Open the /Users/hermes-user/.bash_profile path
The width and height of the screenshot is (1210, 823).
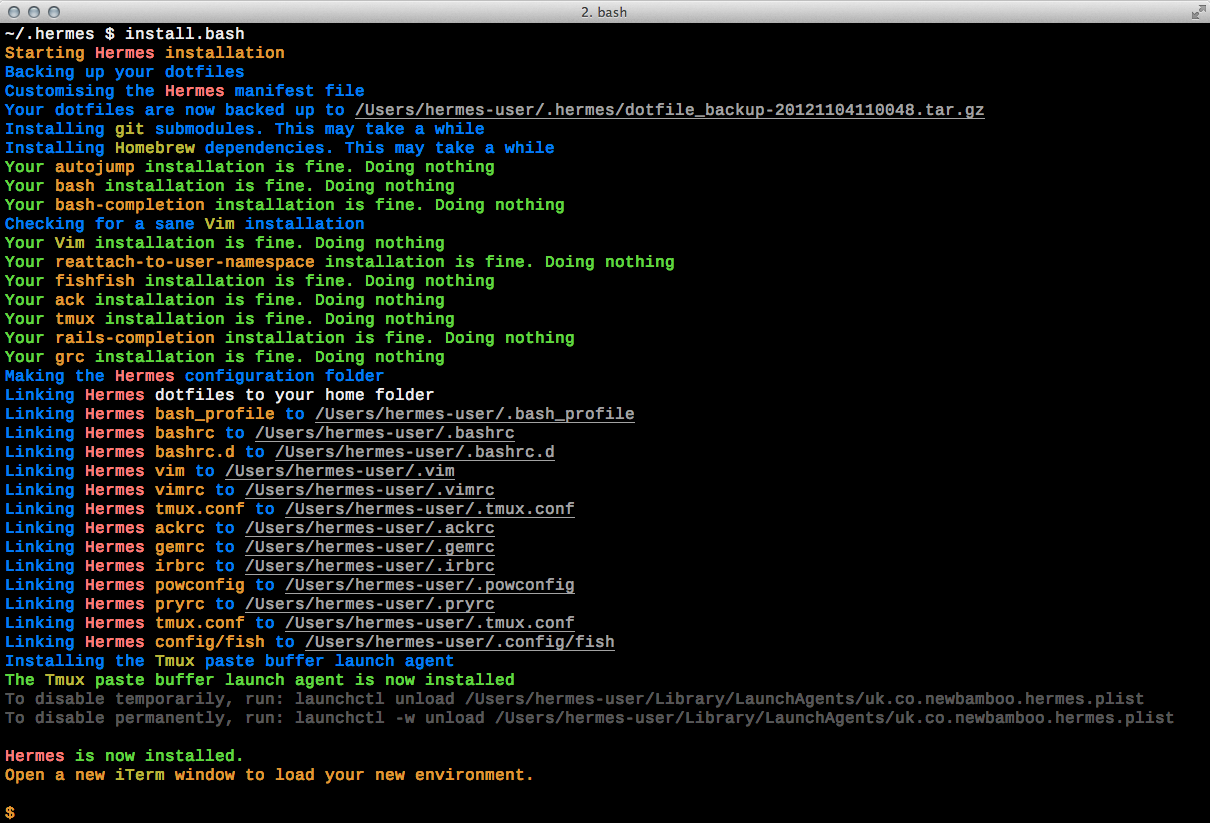click(x=475, y=414)
